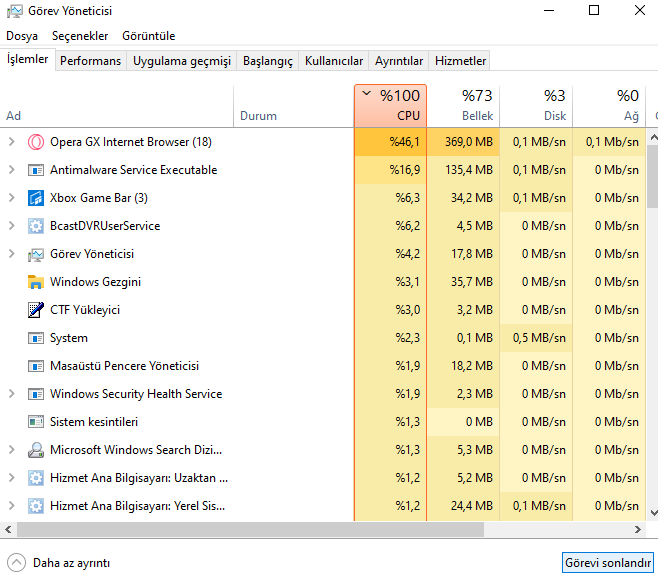The image size is (658, 577).
Task: Sort by the CPU column header
Action: [x=390, y=105]
